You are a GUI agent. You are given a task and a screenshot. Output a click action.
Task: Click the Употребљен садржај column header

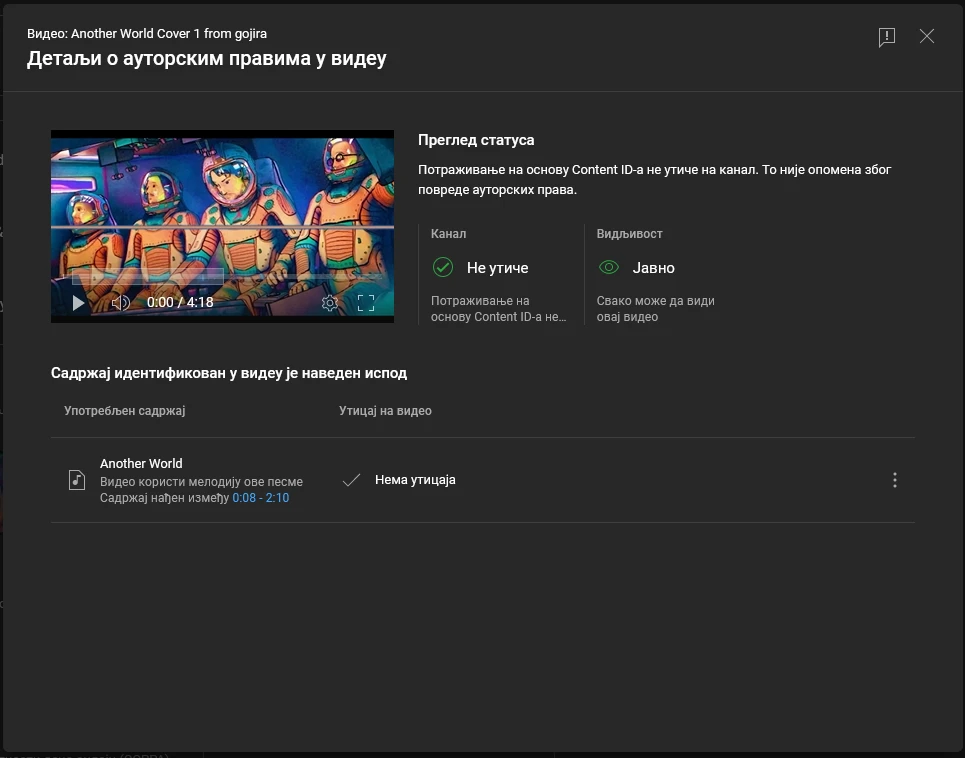[124, 411]
